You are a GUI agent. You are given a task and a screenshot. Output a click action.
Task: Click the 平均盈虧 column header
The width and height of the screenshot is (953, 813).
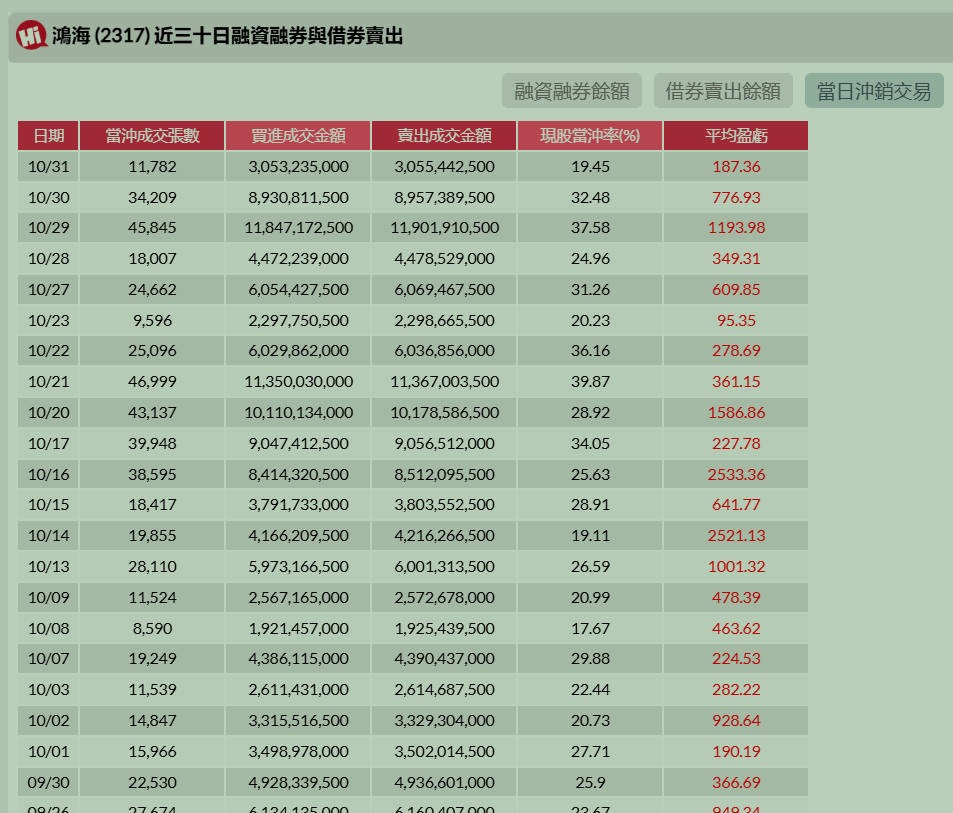coord(736,136)
